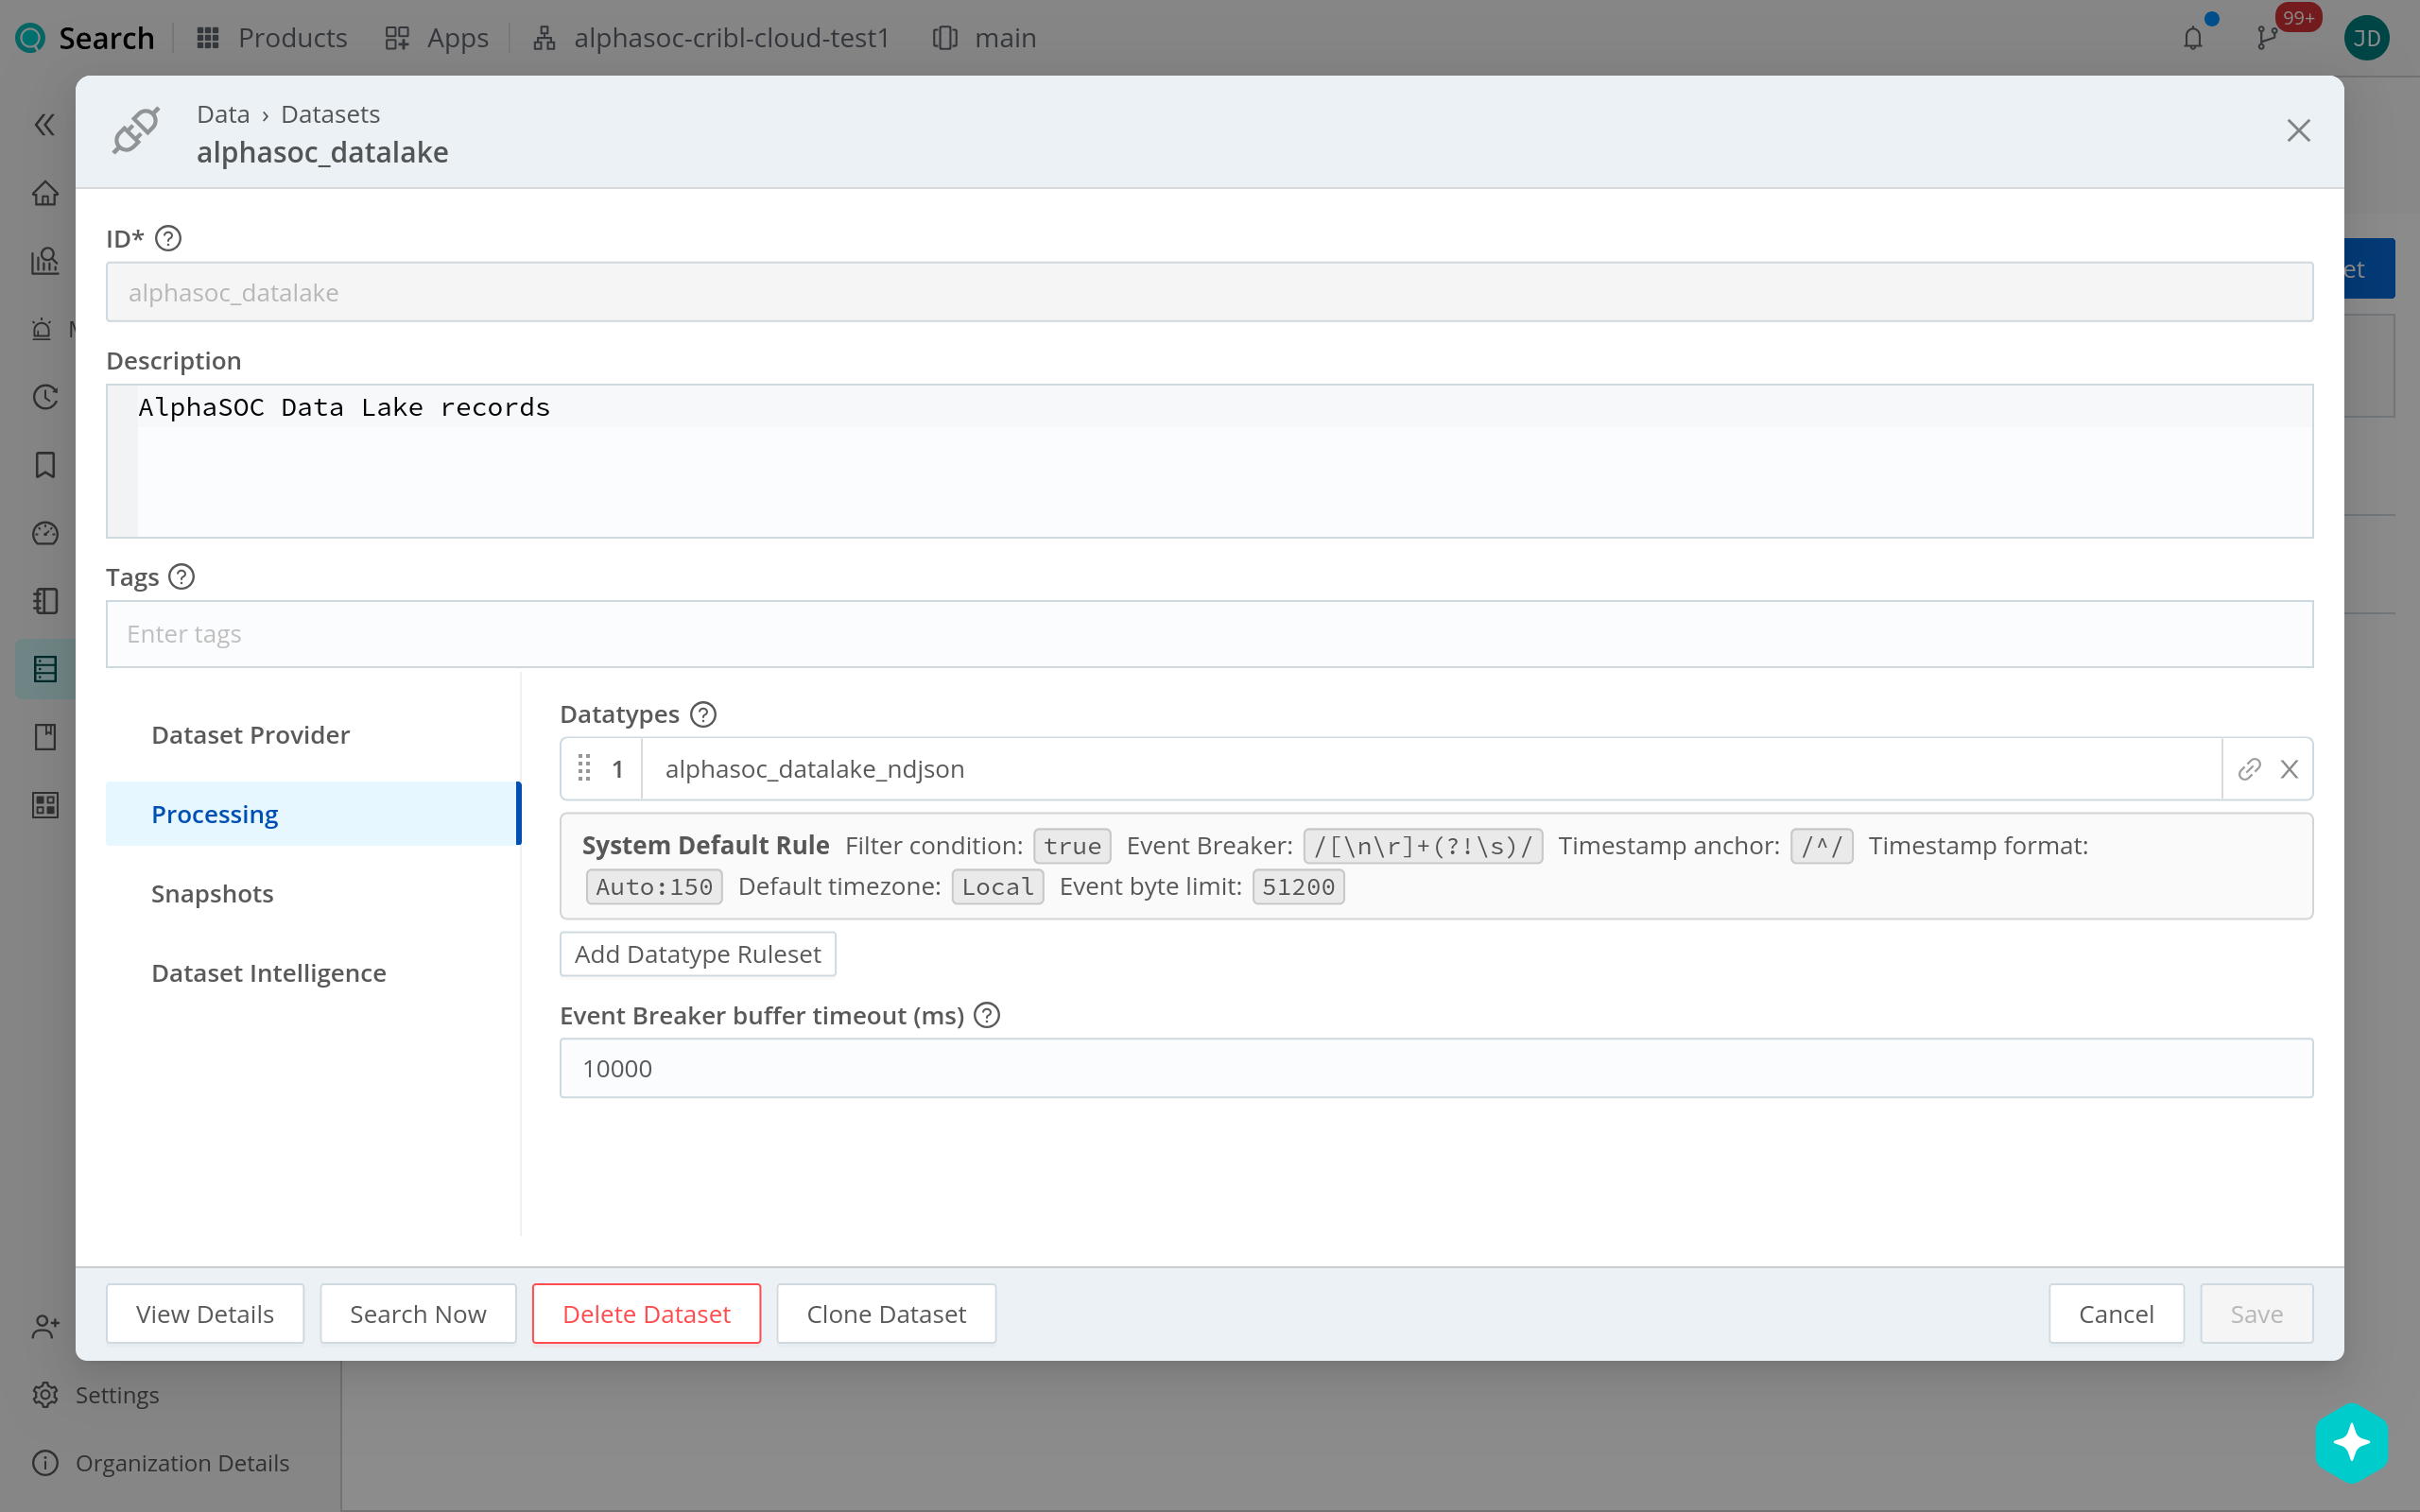Click the Search Now button
The image size is (2420, 1512).
418,1314
